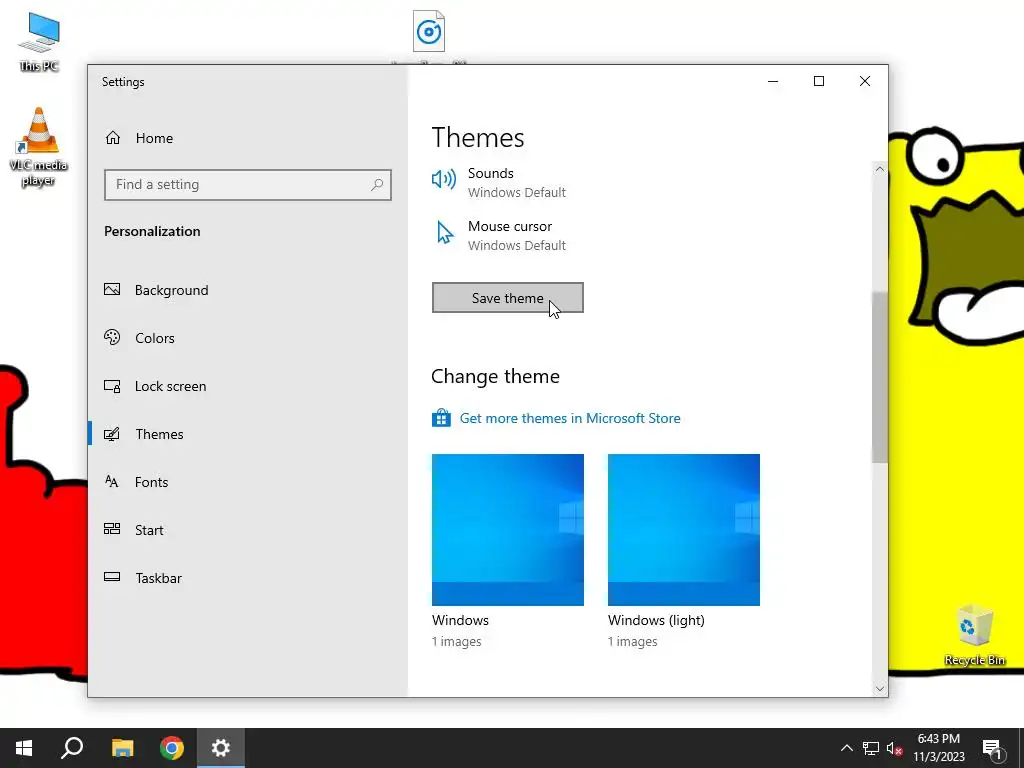Open Start settings page
Screen dimensions: 1024x768
(x=149, y=530)
